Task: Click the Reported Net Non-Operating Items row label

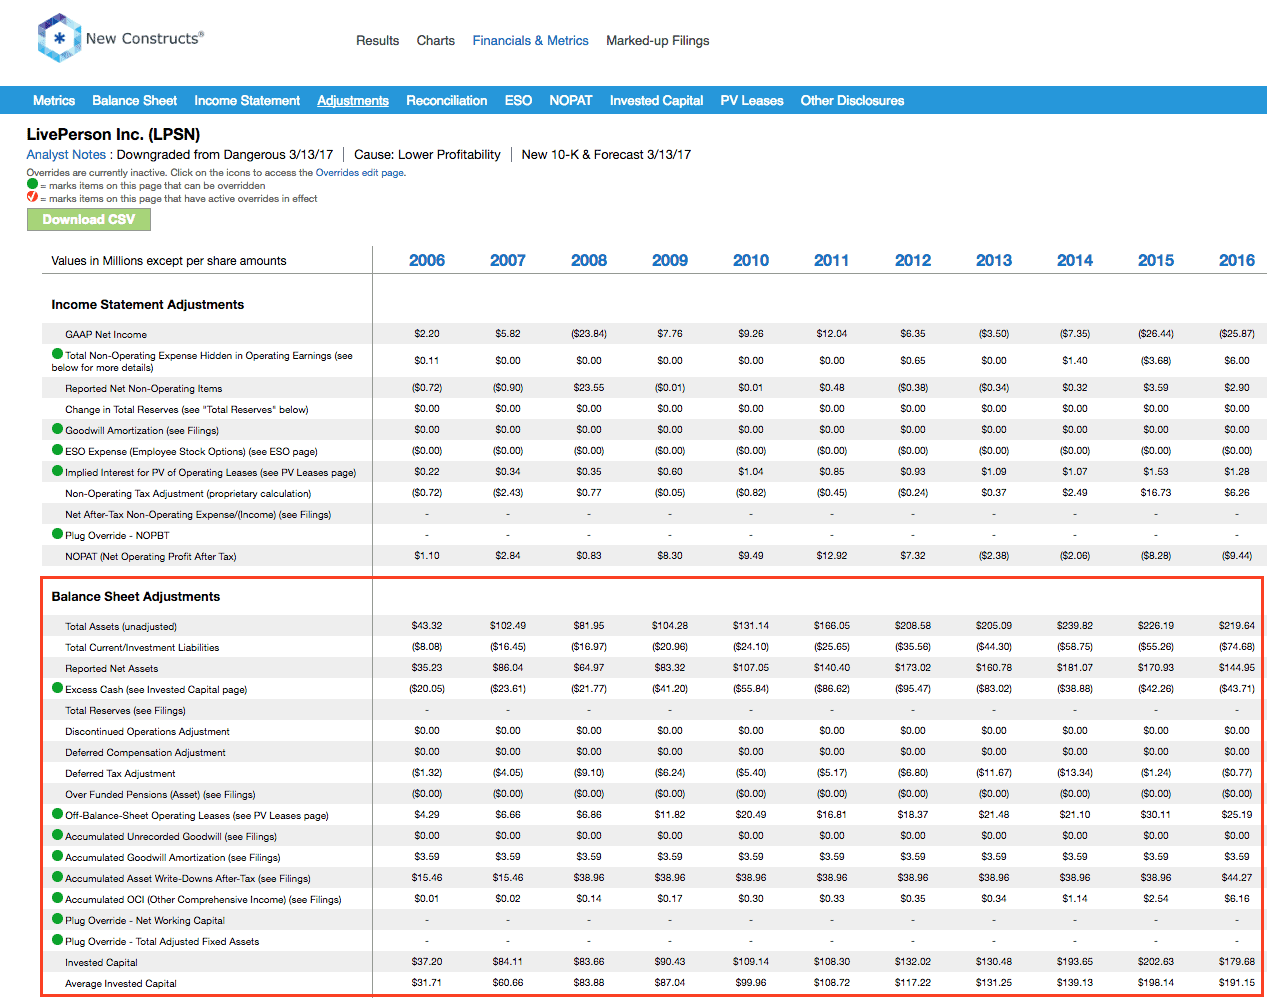Action: pos(144,388)
